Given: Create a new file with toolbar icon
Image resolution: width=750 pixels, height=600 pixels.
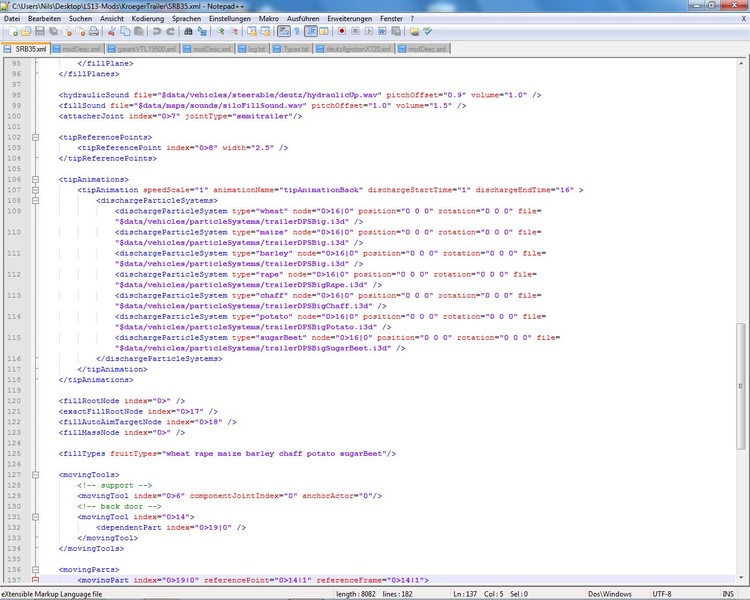Looking at the screenshot, I should 13,32.
